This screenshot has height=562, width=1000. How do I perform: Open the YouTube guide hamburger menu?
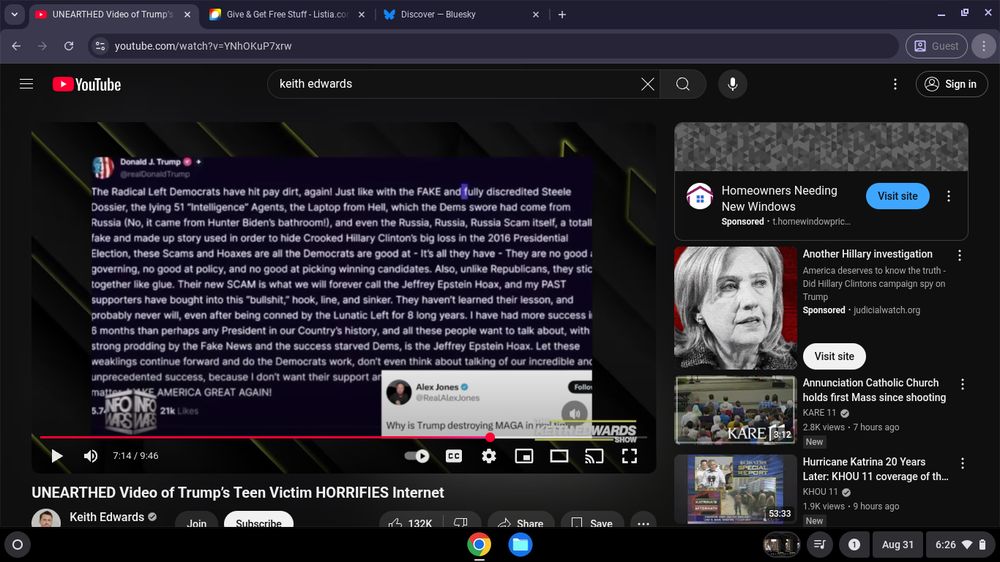[x=26, y=84]
